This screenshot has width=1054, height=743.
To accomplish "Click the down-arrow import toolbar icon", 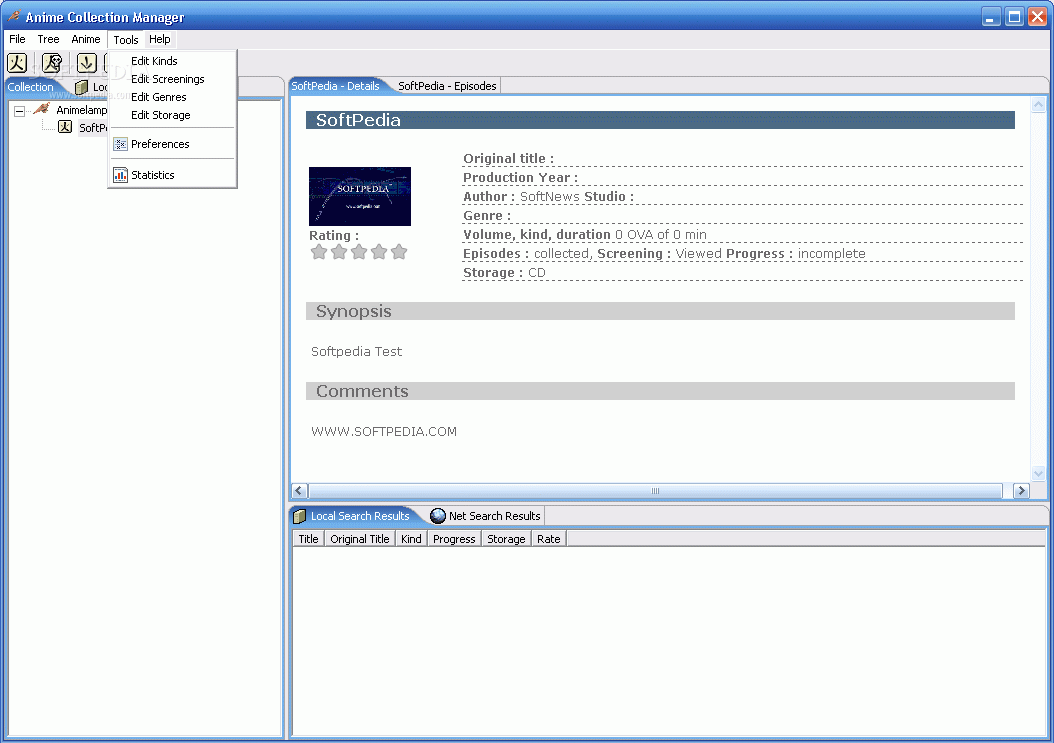I will click(x=86, y=63).
